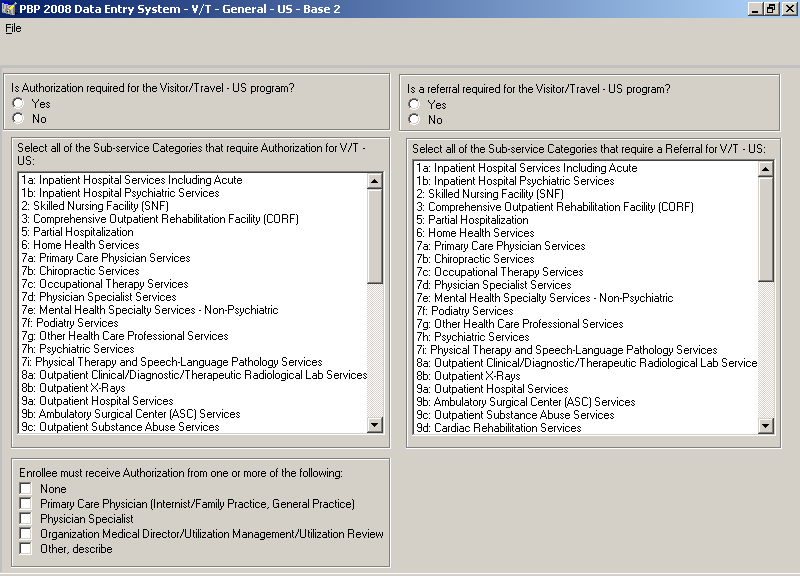The image size is (800, 576).
Task: Select 7a: Primary Care Physician in Authorization list
Action: (x=193, y=258)
